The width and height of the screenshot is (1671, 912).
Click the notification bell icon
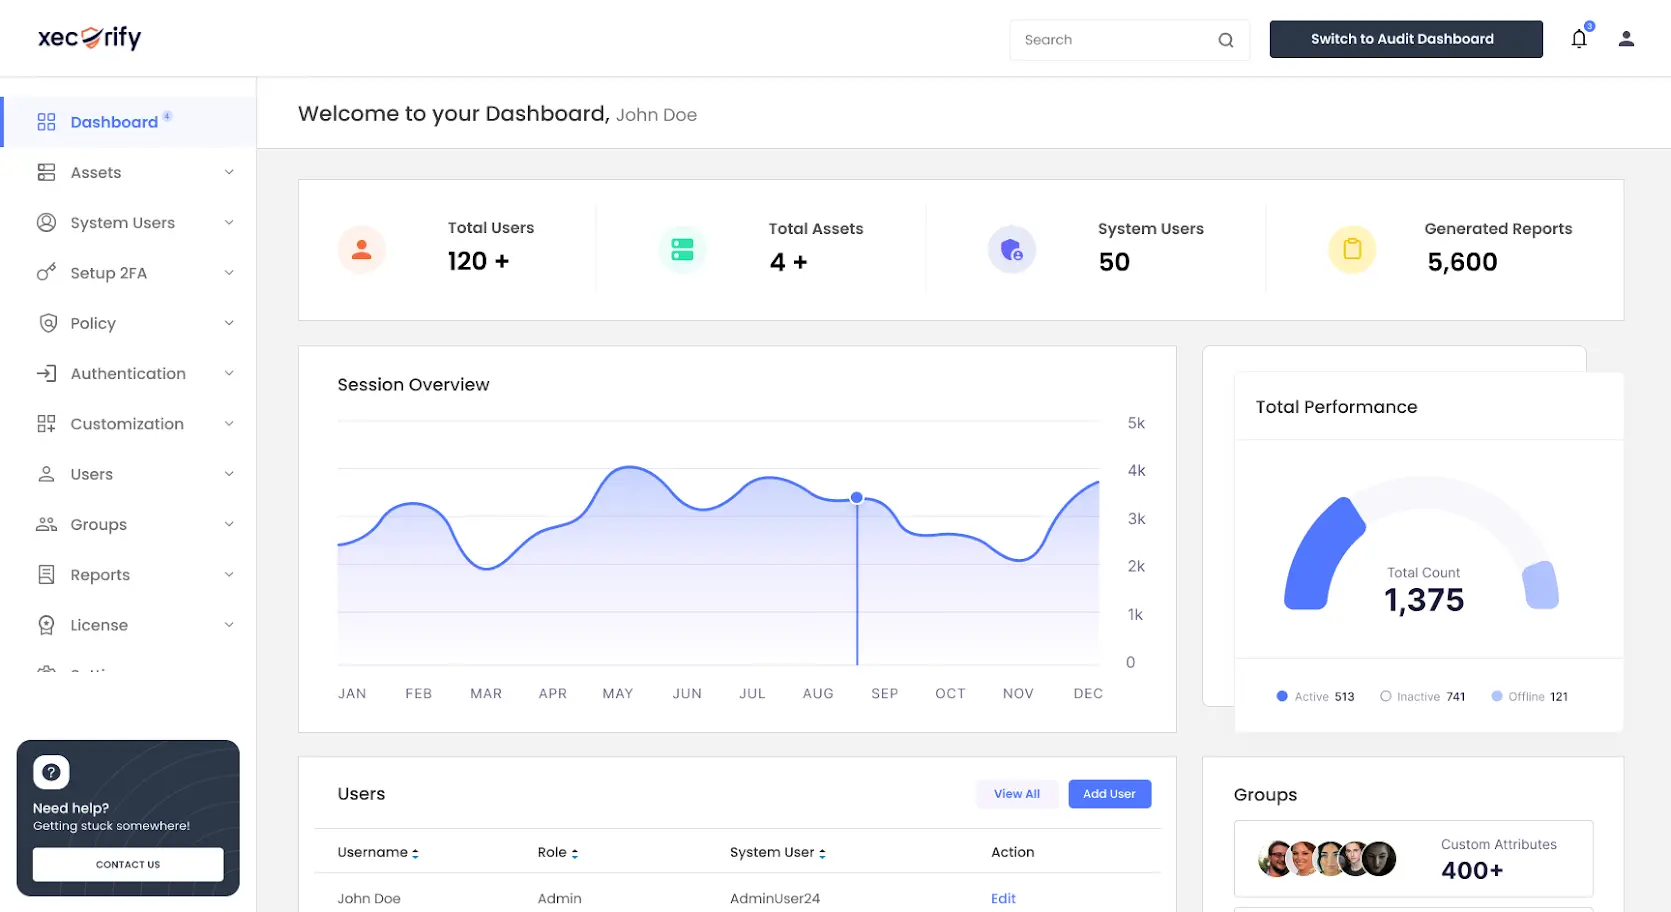pos(1578,39)
